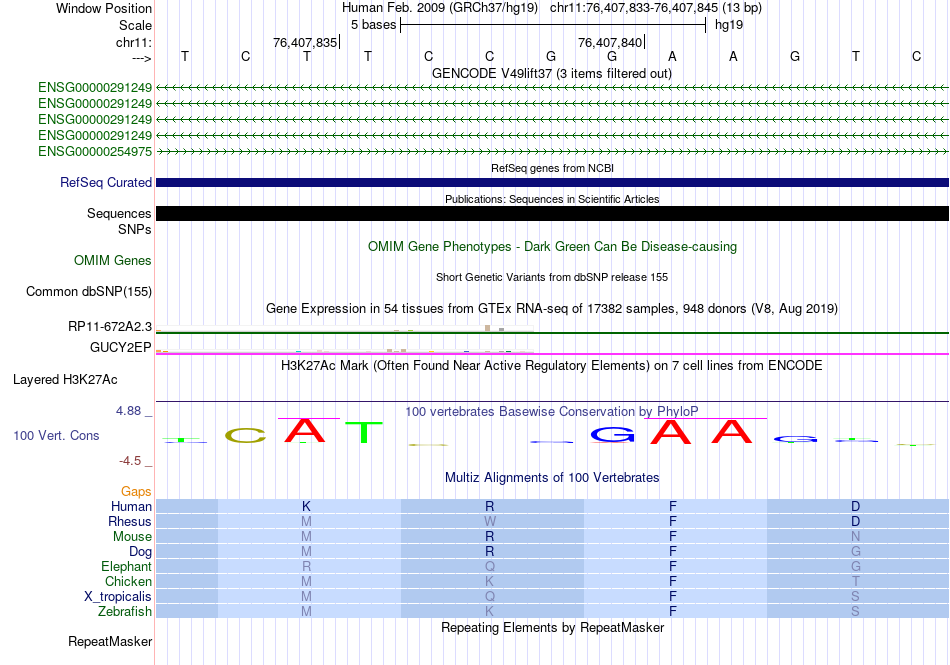
Task: Click the Layered H3K27Ac label
Action: 65,380
